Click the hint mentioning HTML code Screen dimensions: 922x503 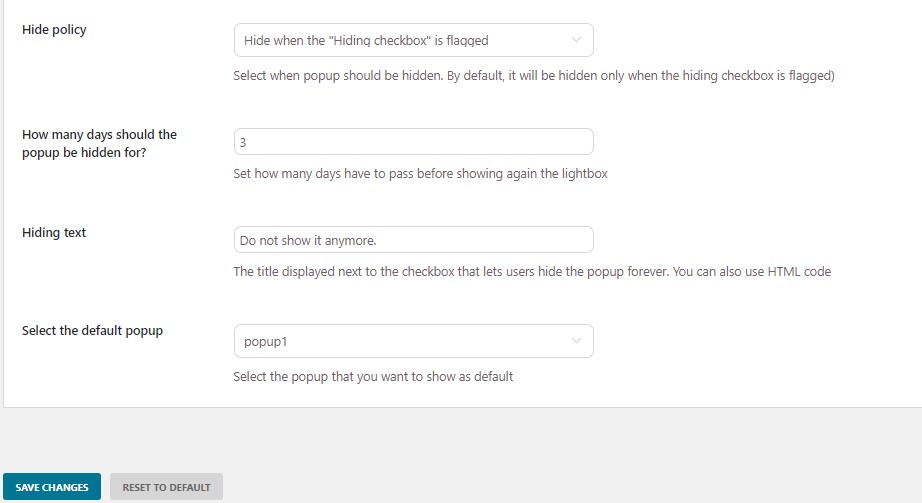coord(532,272)
